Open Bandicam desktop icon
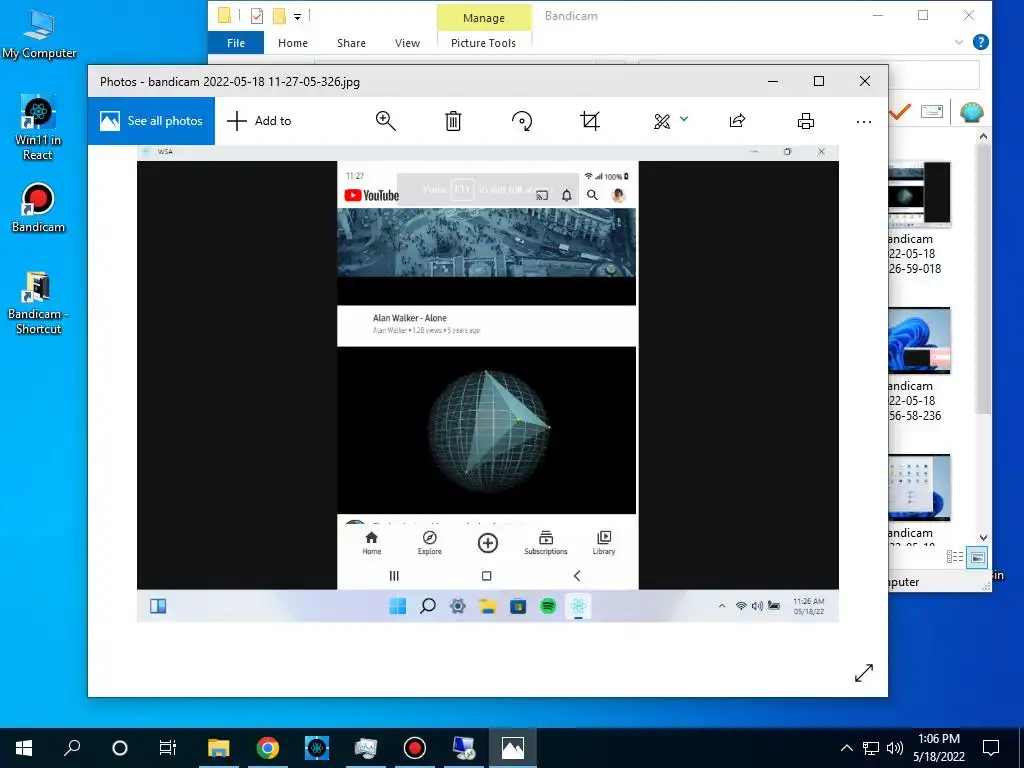The image size is (1024, 768). (x=38, y=208)
